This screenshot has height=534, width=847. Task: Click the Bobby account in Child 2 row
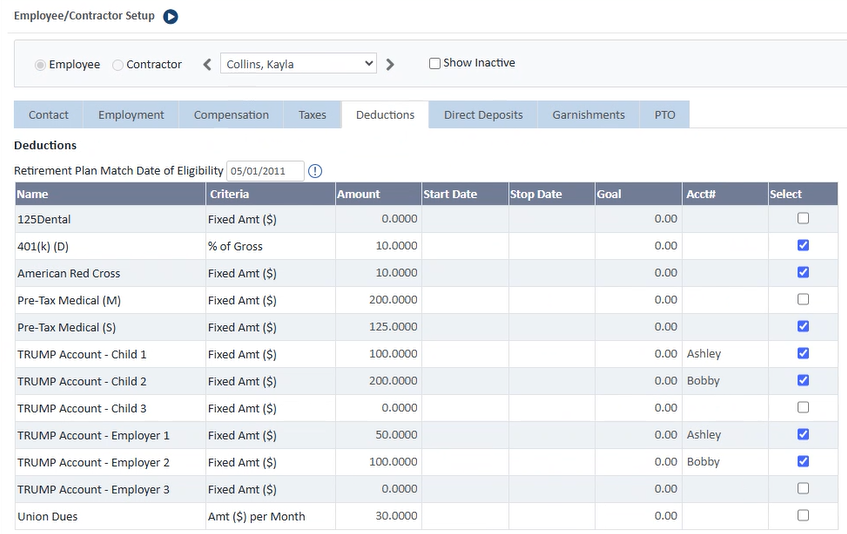[x=703, y=381]
